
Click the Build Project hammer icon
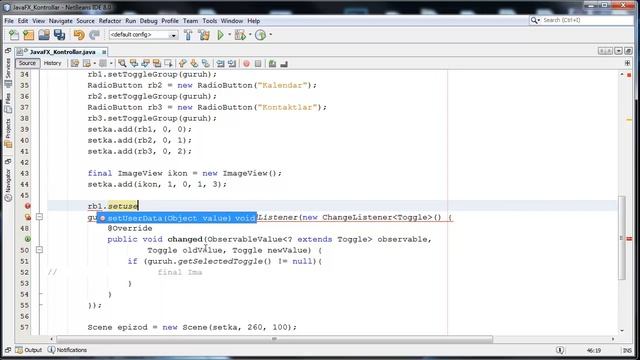coord(188,35)
